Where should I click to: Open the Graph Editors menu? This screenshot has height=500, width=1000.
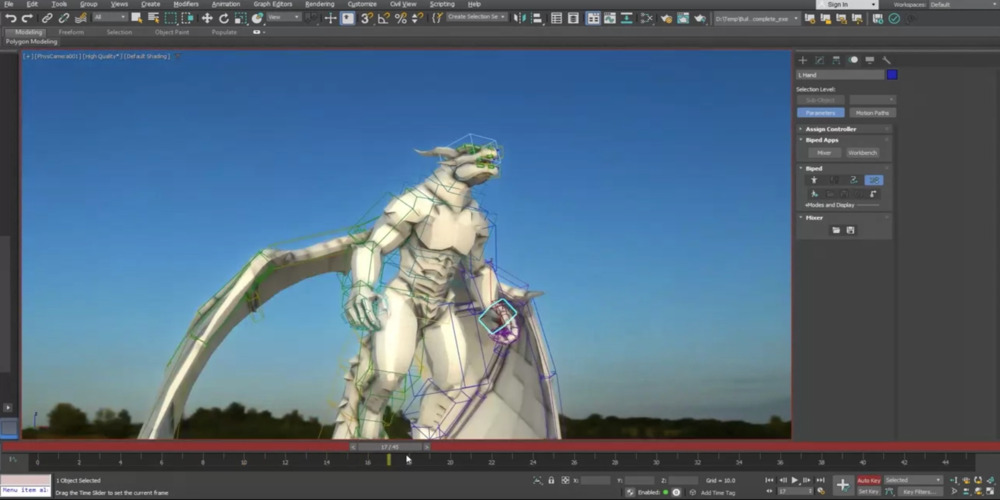pyautogui.click(x=273, y=4)
